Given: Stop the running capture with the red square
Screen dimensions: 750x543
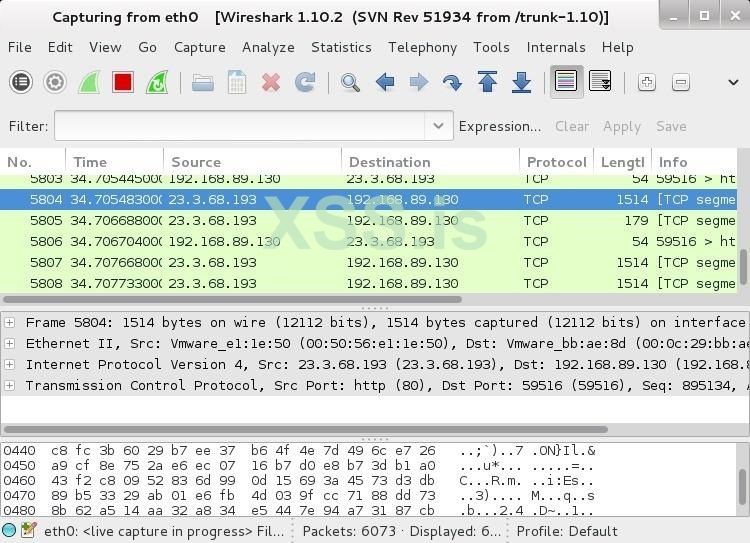Looking at the screenshot, I should tap(123, 82).
